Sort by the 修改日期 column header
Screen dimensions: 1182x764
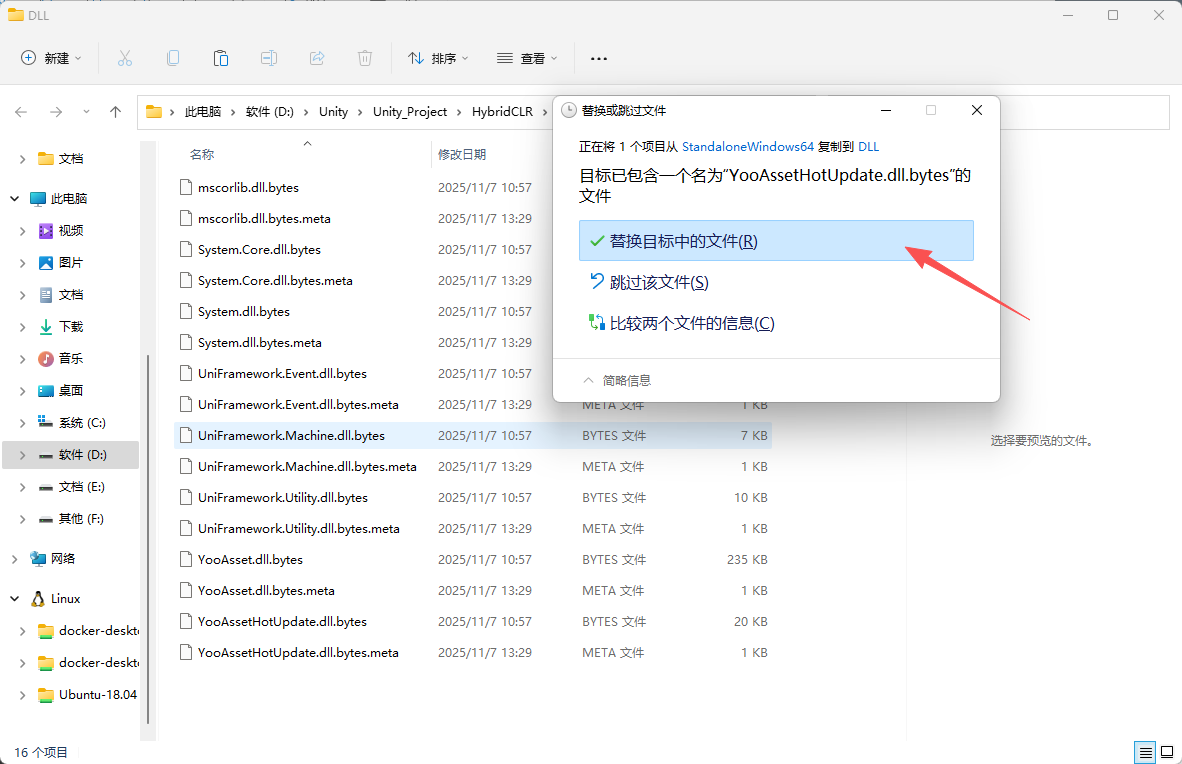point(461,154)
